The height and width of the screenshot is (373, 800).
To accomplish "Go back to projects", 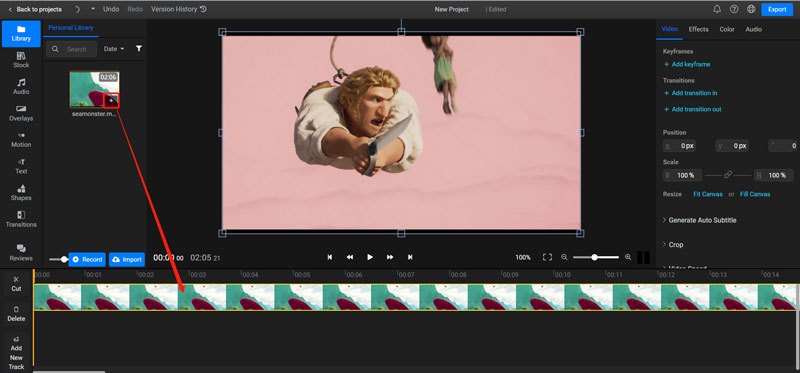I will coord(35,9).
